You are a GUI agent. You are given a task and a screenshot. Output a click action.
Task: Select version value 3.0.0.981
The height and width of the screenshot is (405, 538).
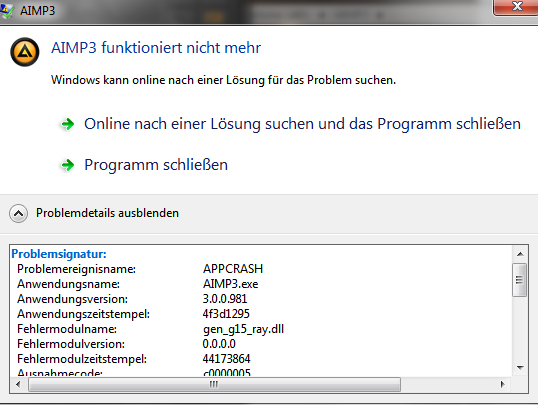pos(225,299)
